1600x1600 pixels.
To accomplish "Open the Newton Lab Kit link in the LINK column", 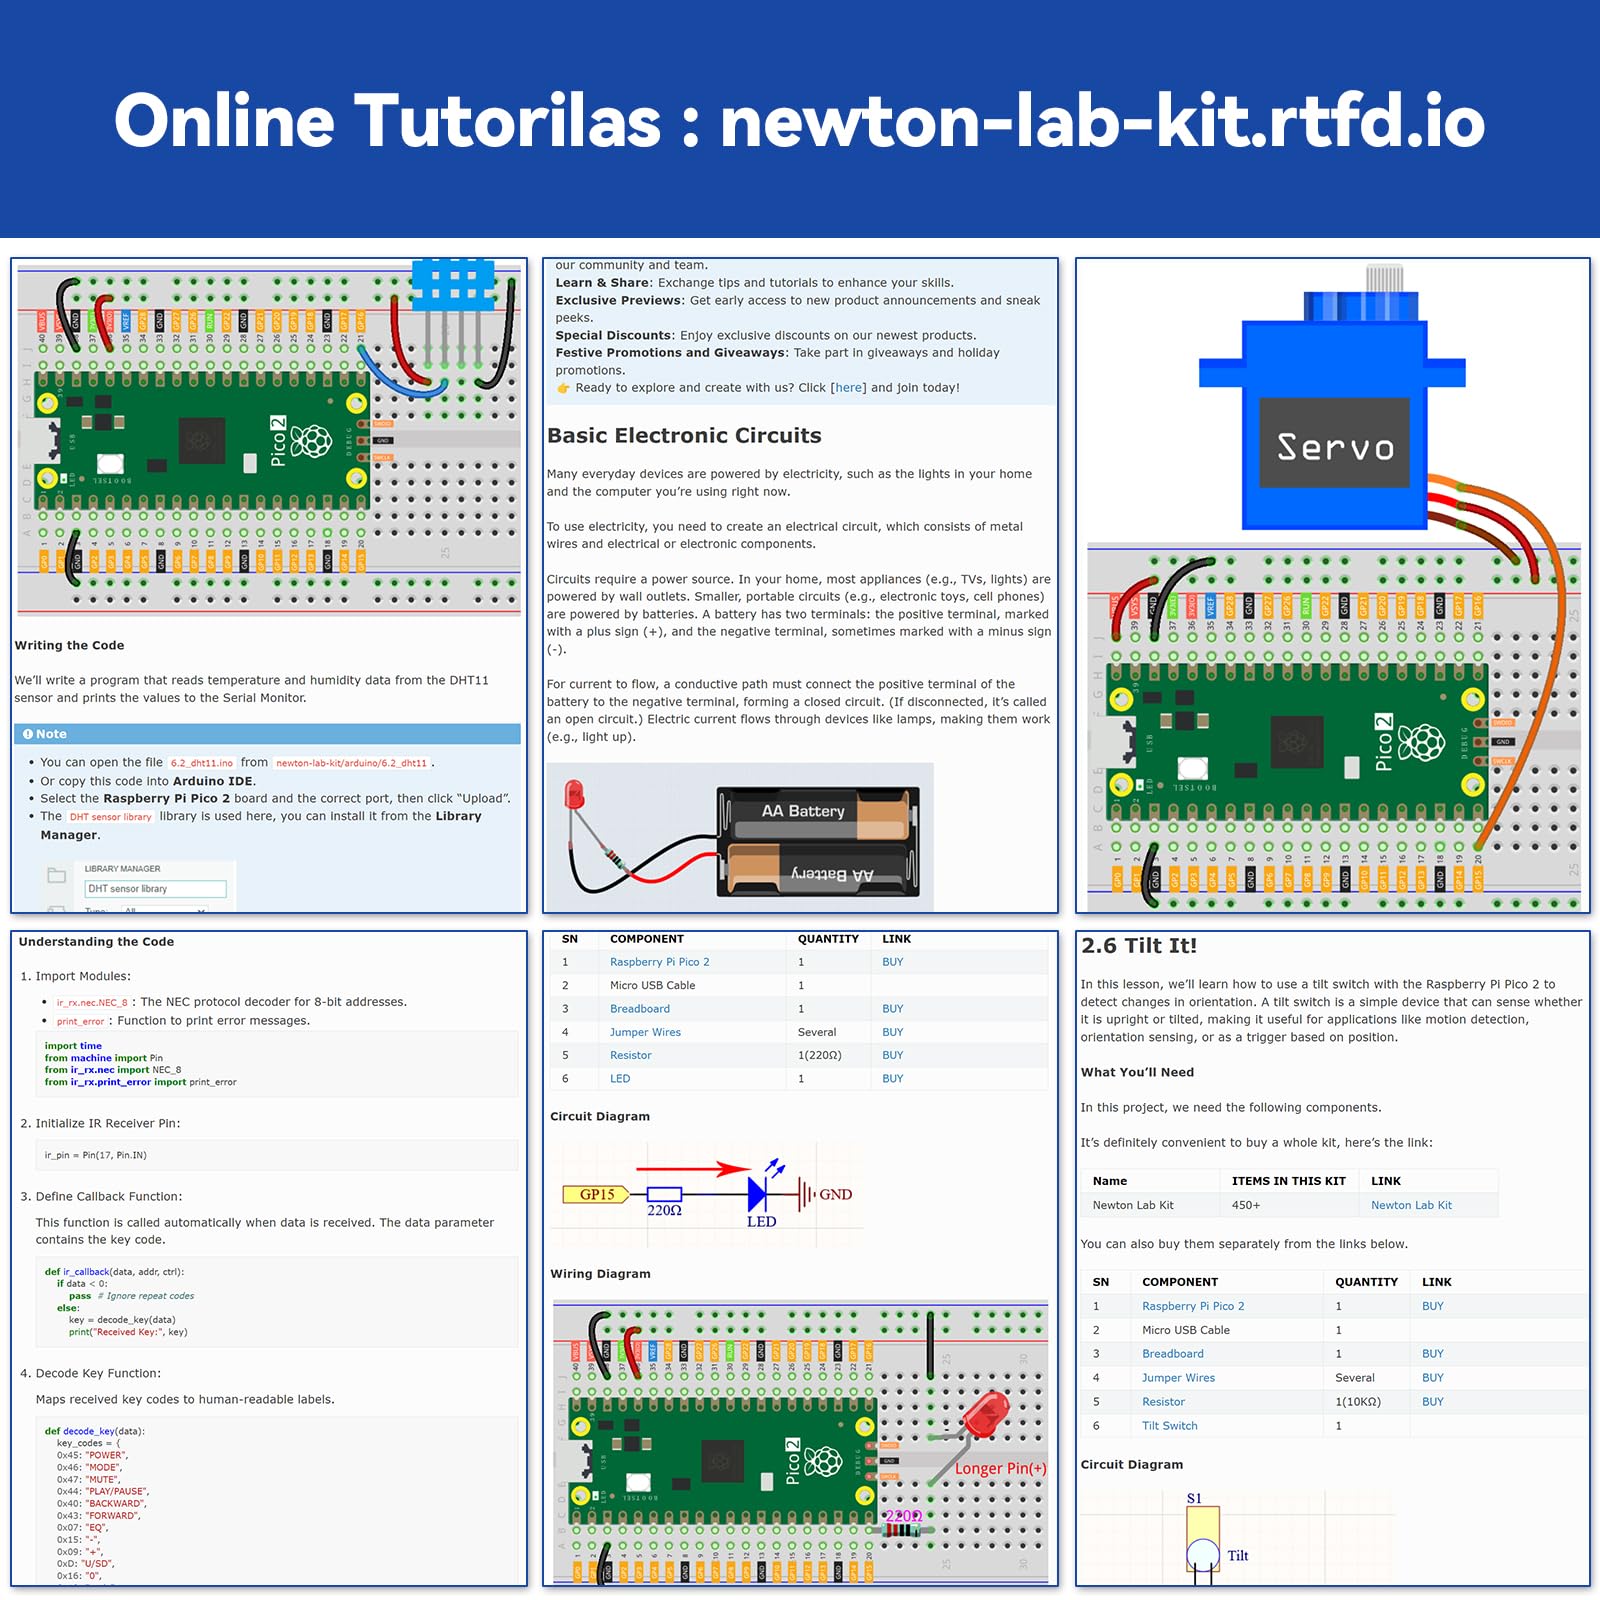I will [1411, 1205].
